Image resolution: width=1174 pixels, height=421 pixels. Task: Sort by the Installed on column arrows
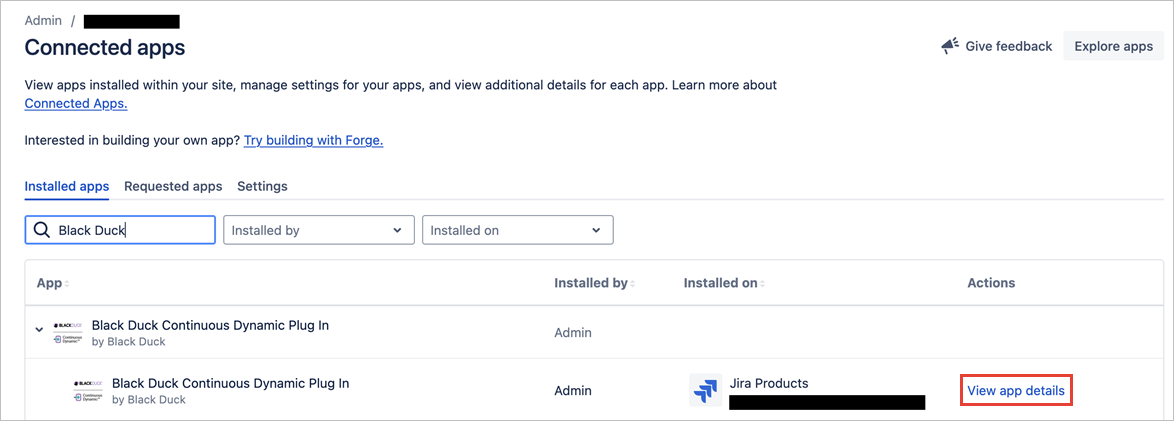763,283
